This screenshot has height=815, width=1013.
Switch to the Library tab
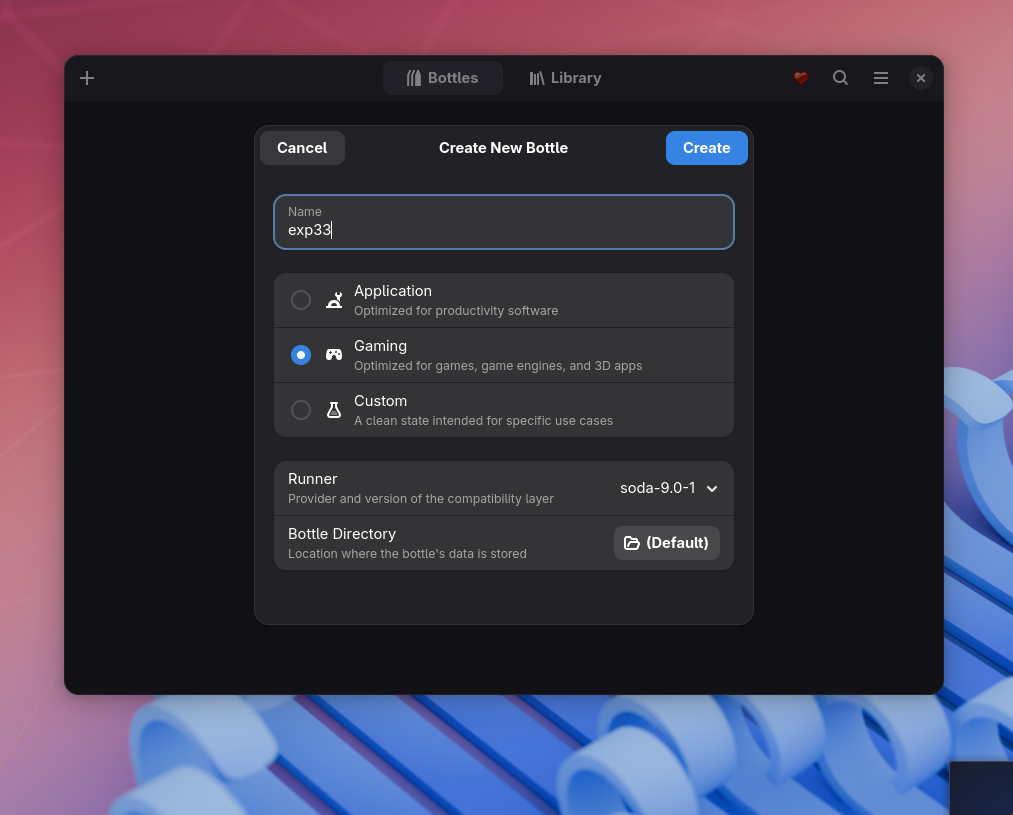tap(565, 78)
